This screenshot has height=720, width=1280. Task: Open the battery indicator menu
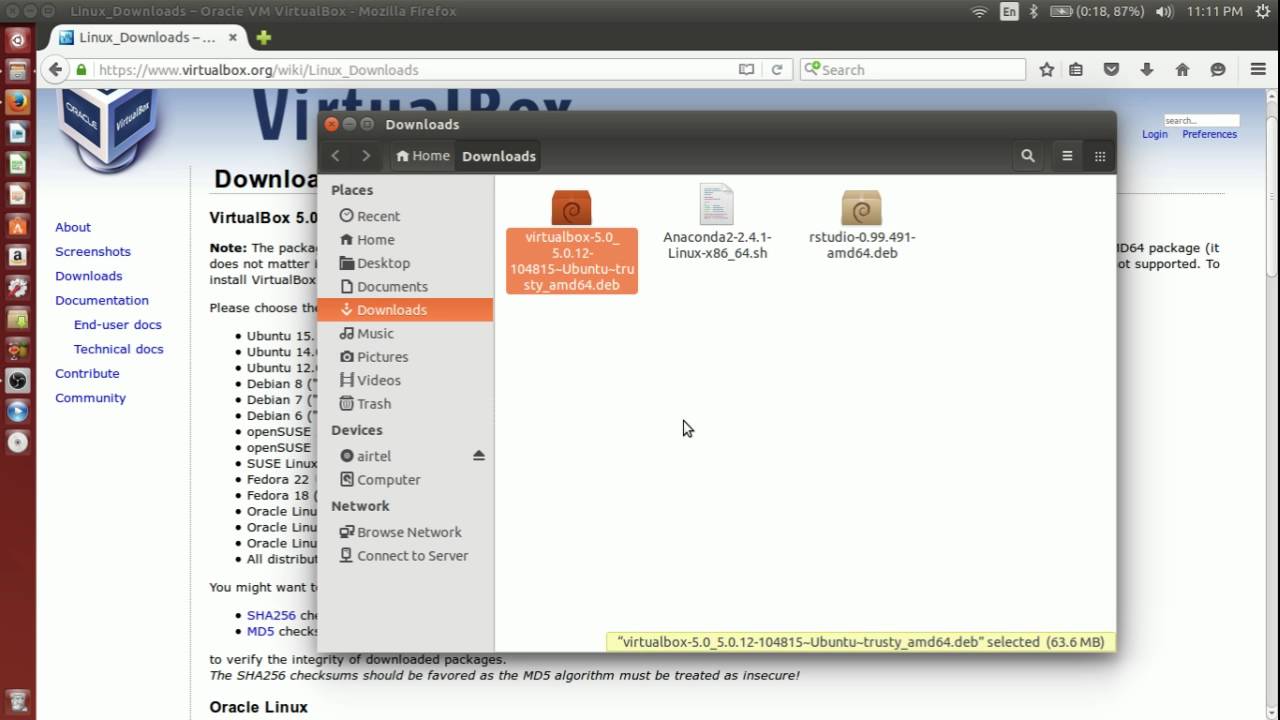[x=1097, y=12]
